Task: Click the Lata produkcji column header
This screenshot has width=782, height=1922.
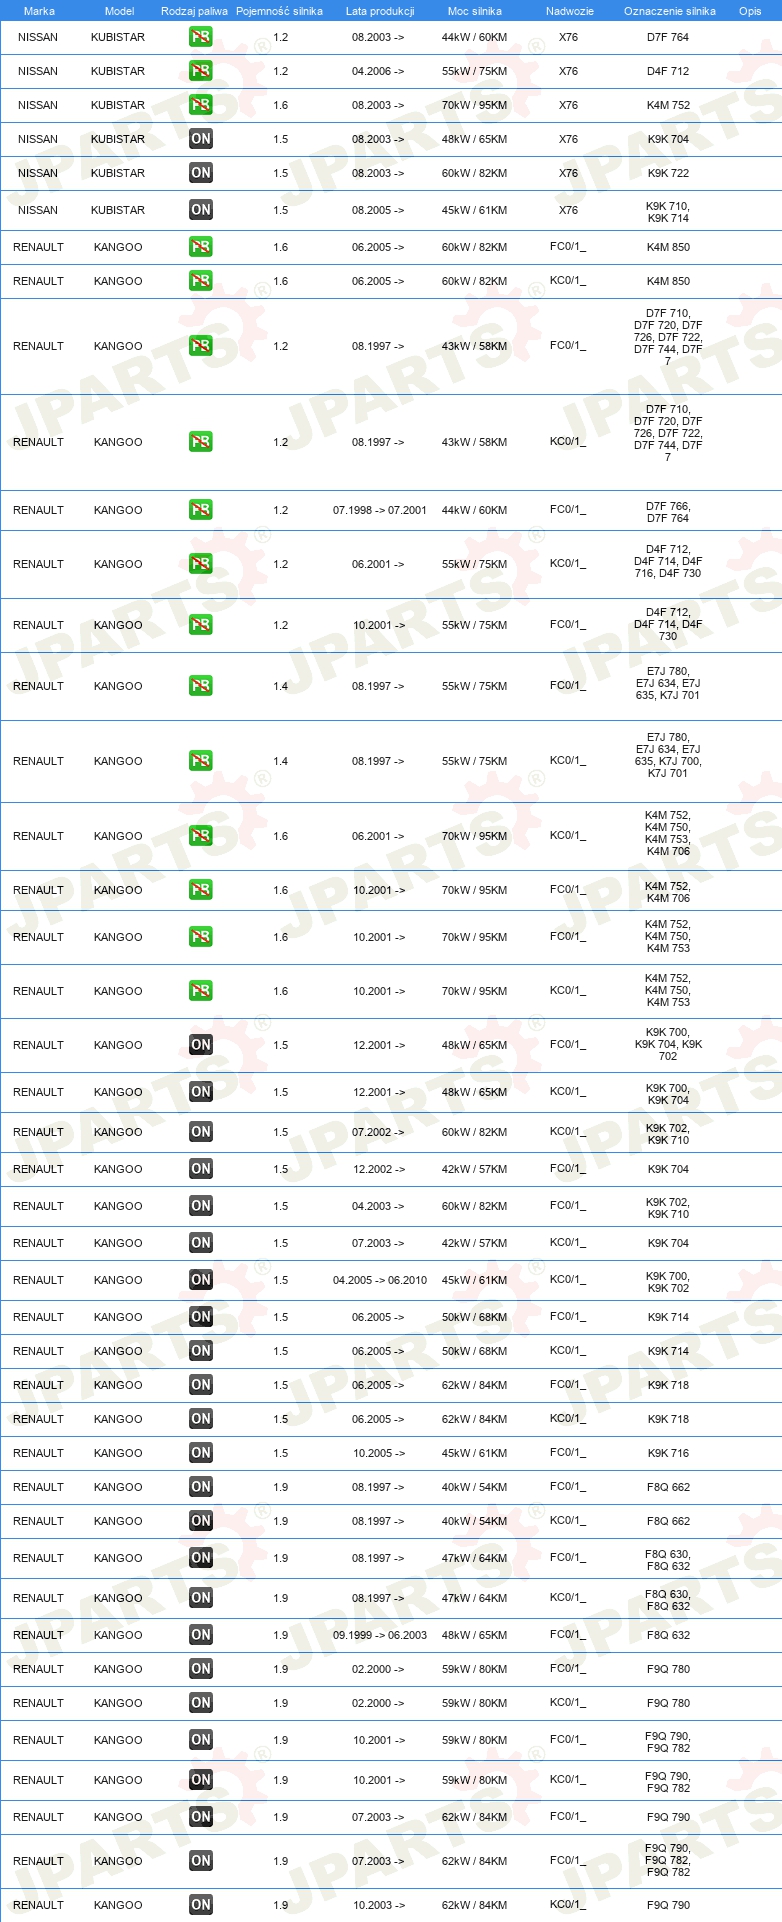Action: [380, 11]
